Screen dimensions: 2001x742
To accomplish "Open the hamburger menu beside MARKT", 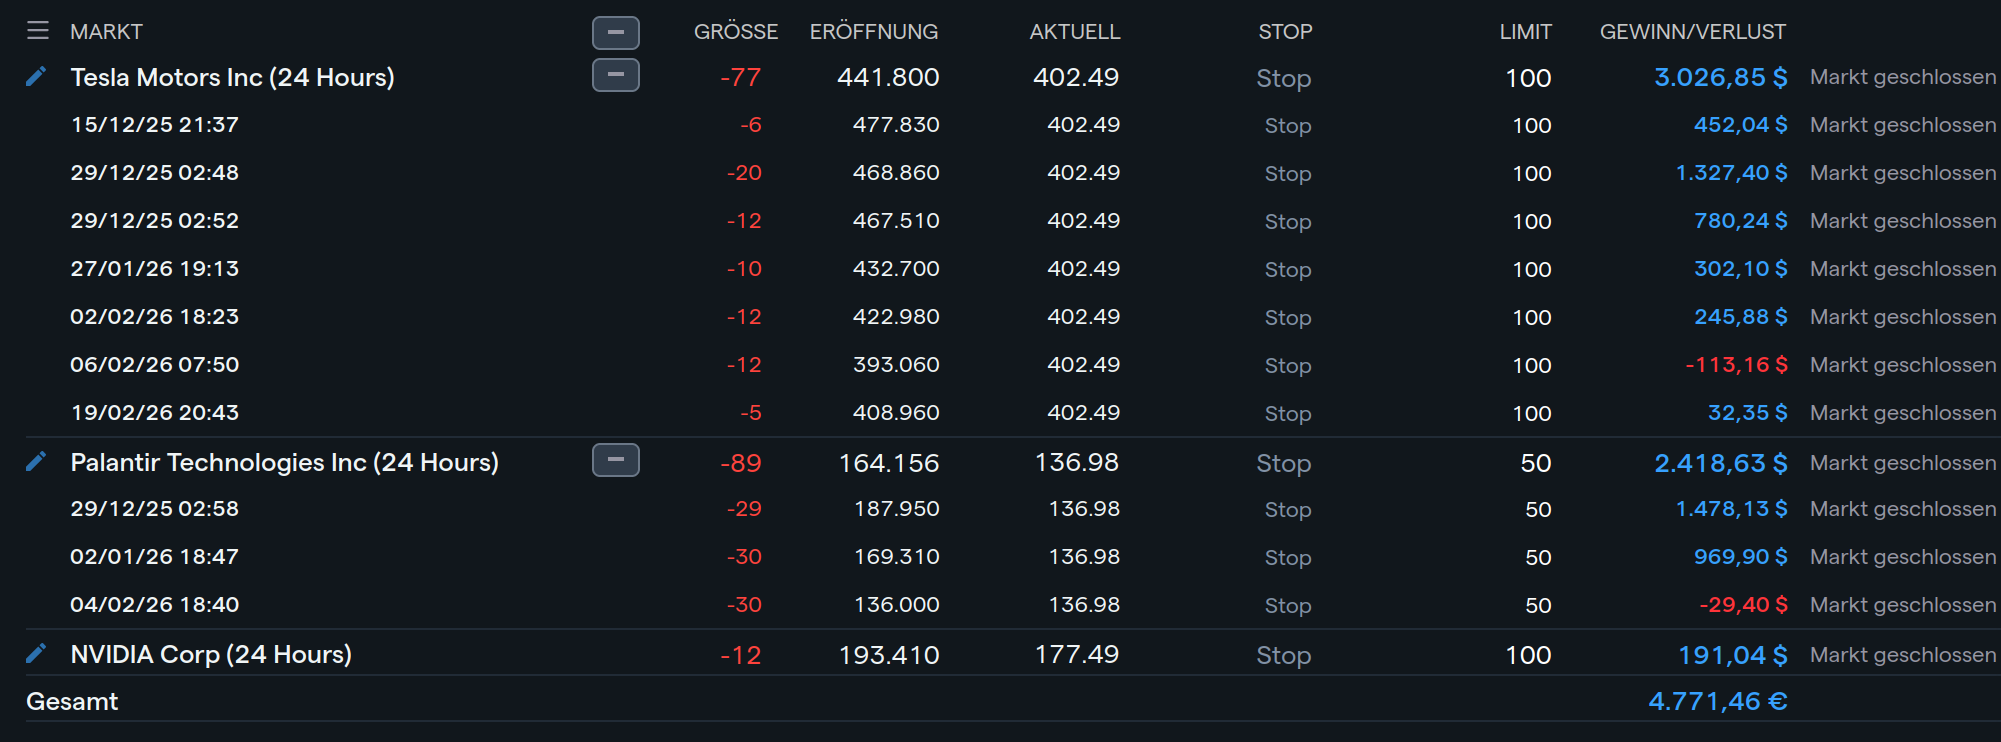I will (x=38, y=31).
